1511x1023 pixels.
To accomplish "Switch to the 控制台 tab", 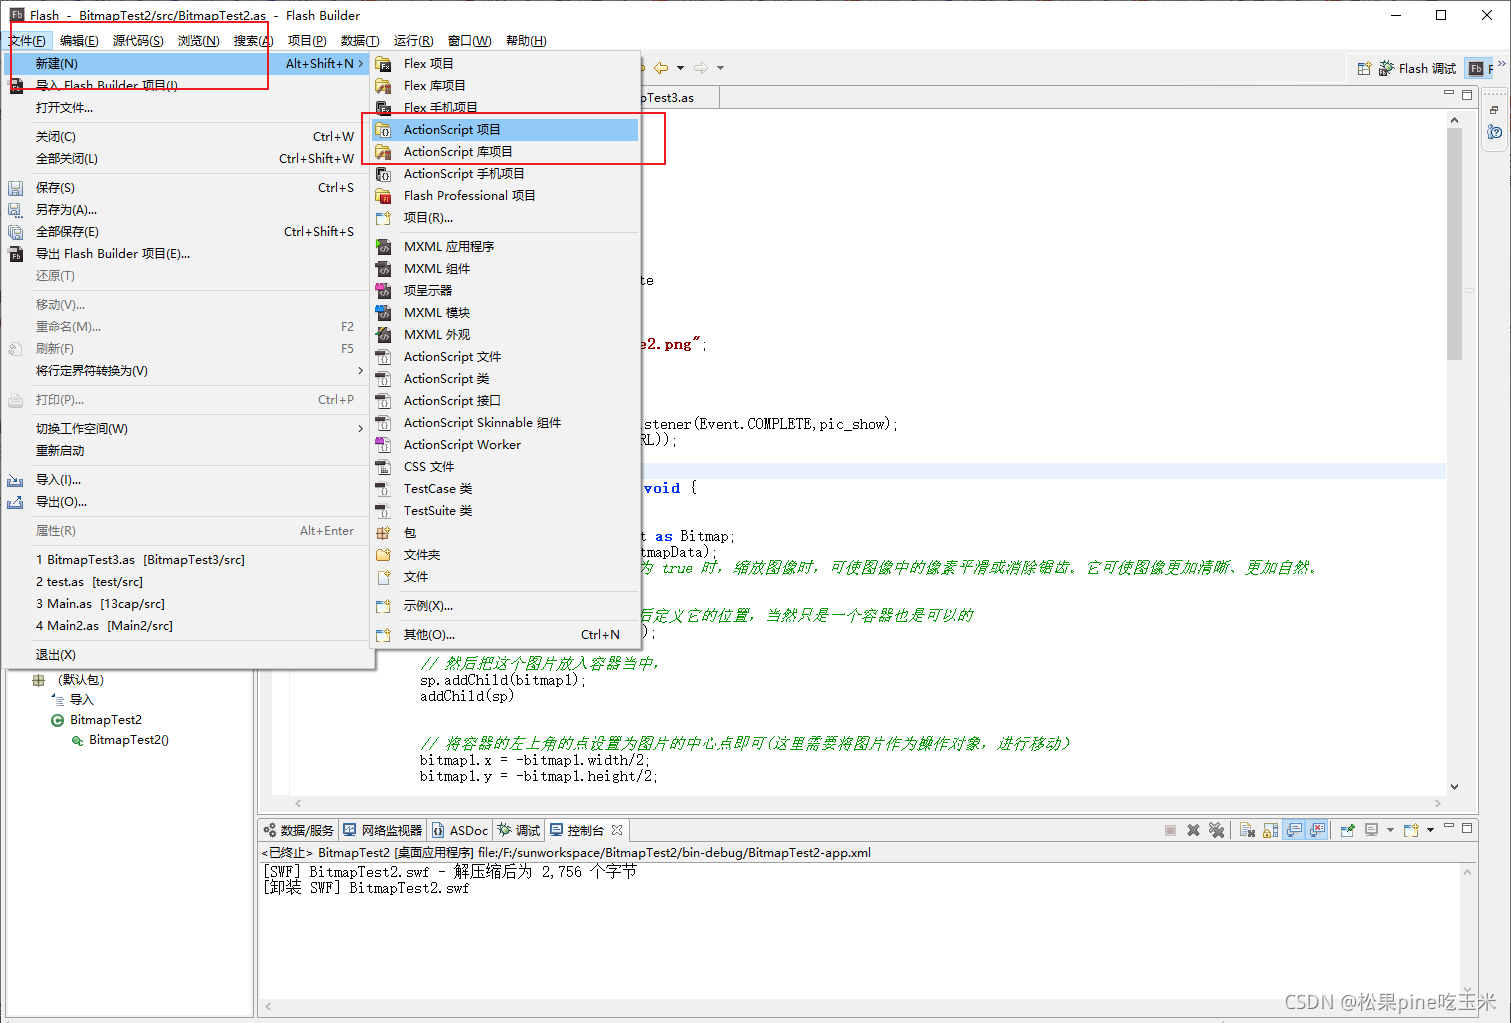I will tap(586, 831).
